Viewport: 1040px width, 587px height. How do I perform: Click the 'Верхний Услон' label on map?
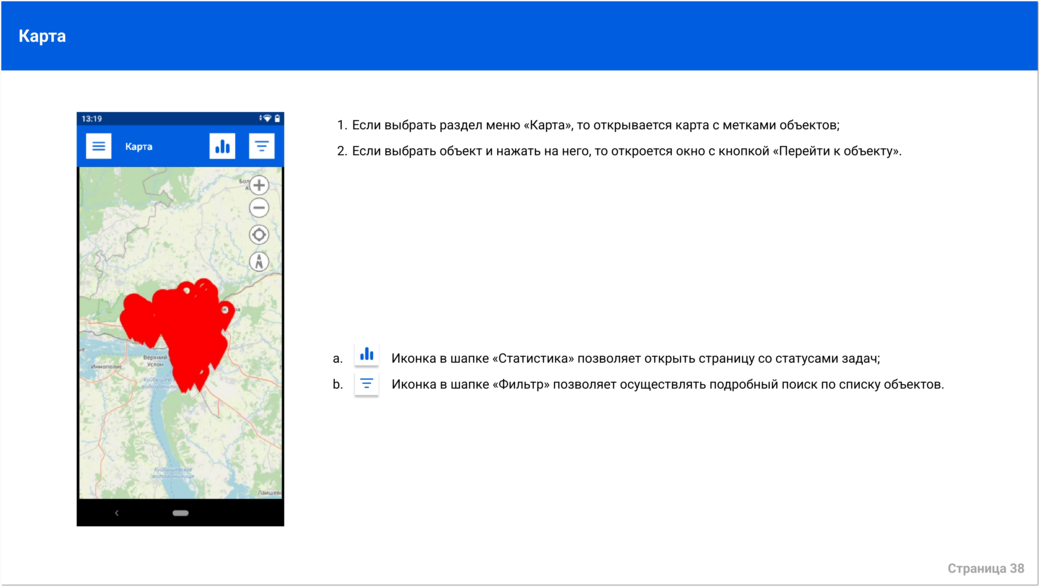(x=155, y=361)
